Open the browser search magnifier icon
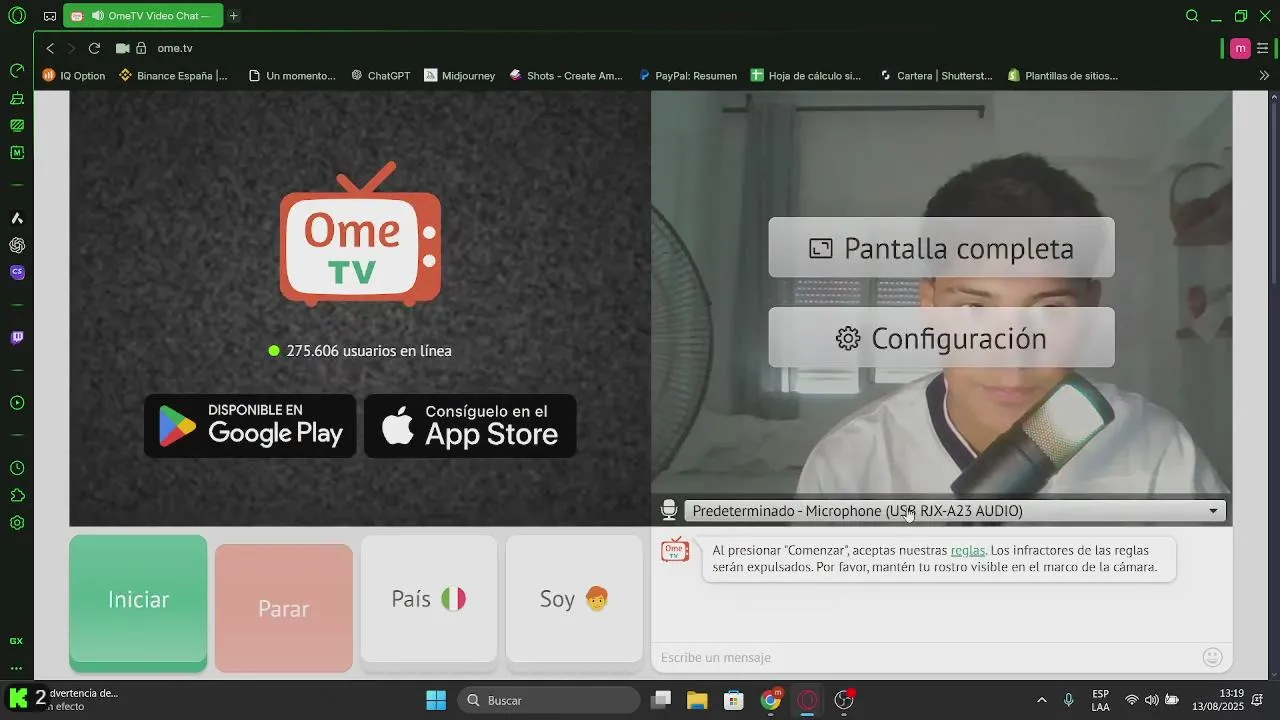This screenshot has height=720, width=1280. [1192, 16]
